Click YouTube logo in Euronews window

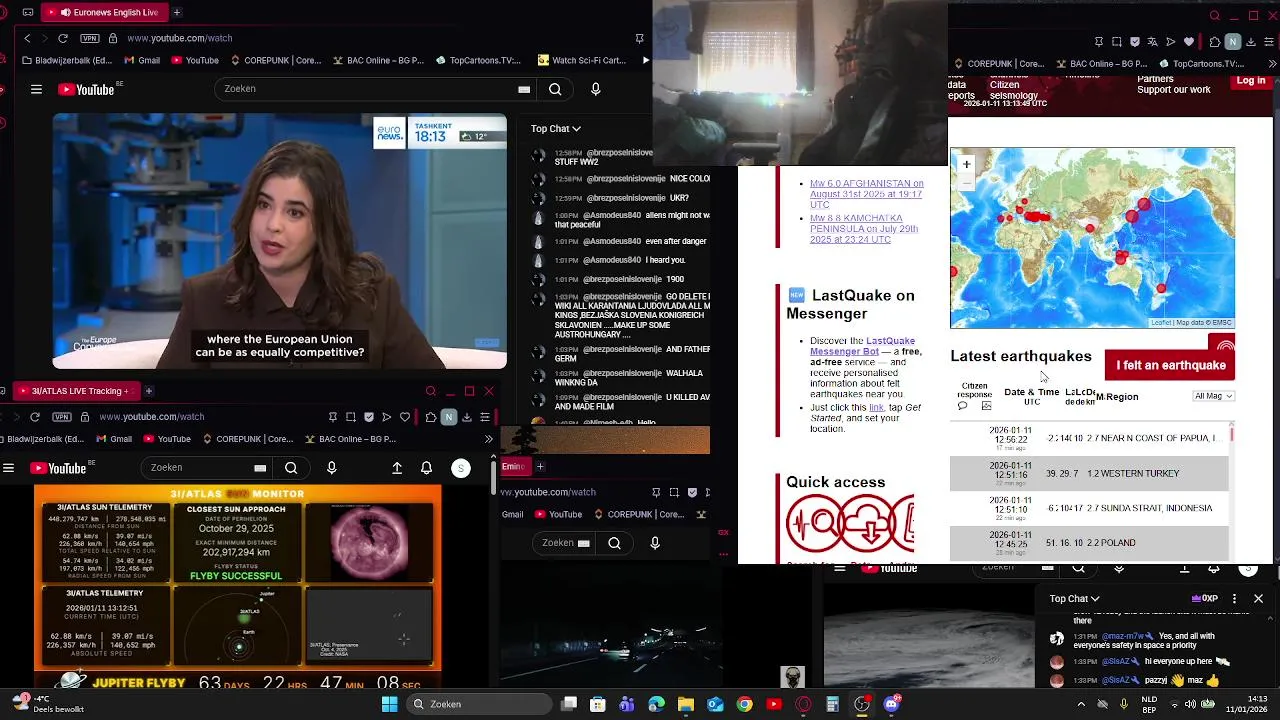(x=86, y=89)
